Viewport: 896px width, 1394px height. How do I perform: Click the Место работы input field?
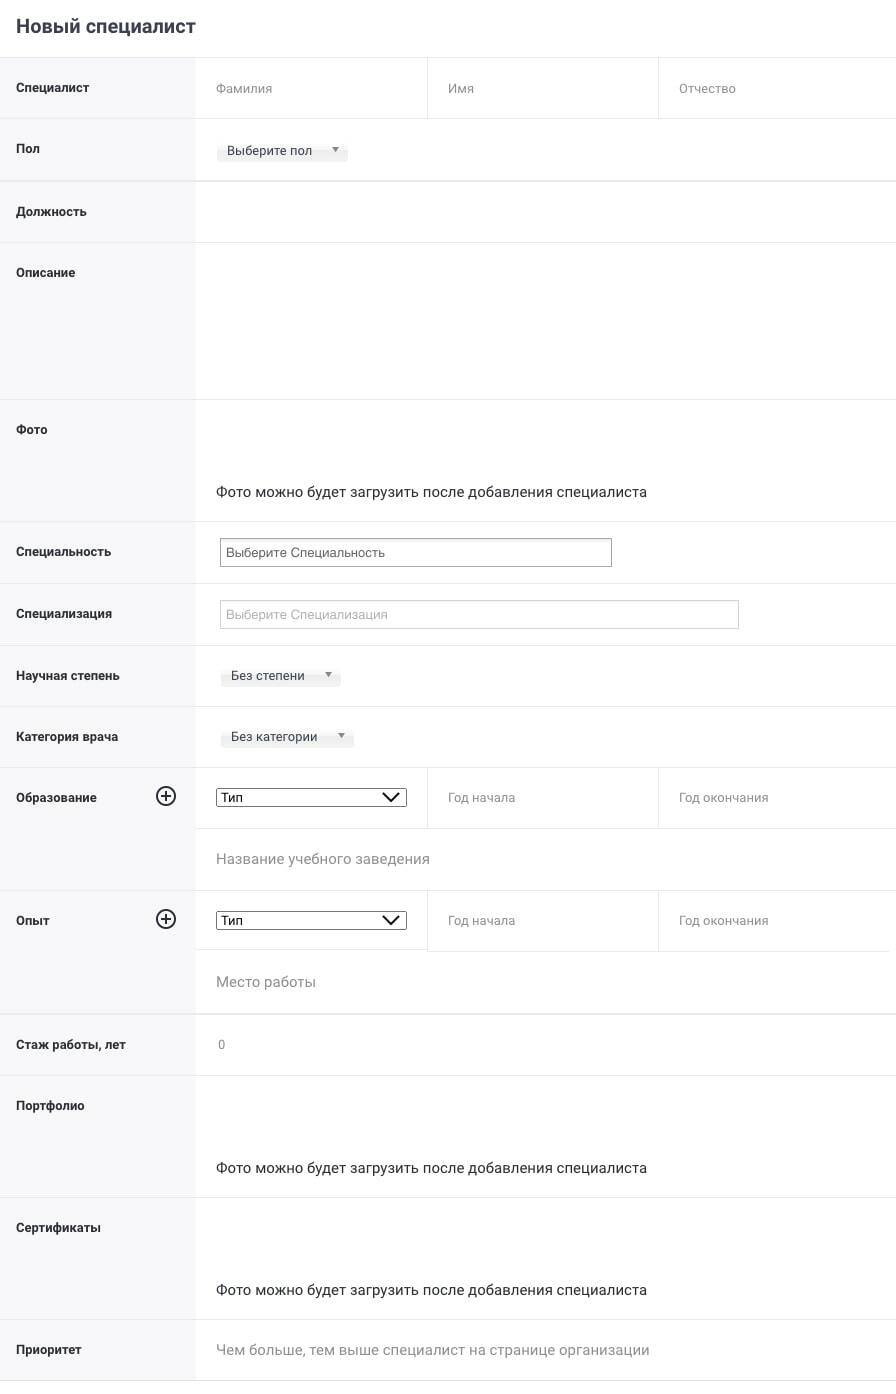[x=545, y=982]
